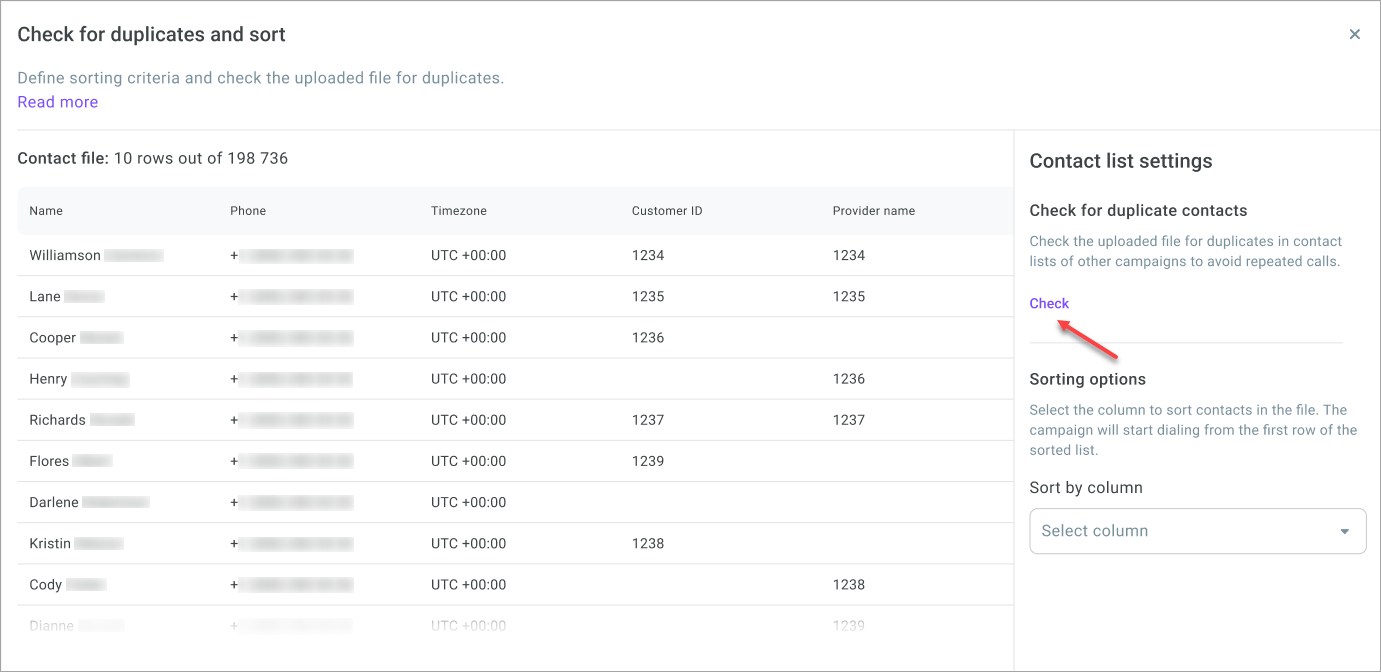
Task: Click the UTC +00:00 timezone in Darlene row
Action: (469, 502)
